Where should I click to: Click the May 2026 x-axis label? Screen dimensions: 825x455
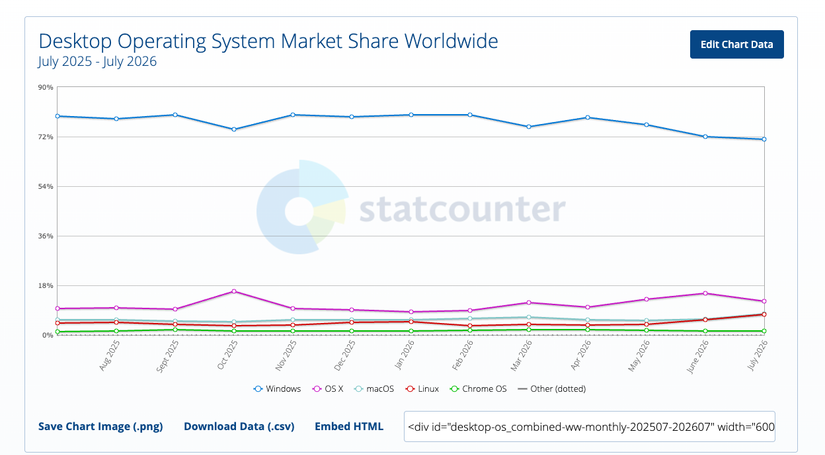(x=639, y=356)
